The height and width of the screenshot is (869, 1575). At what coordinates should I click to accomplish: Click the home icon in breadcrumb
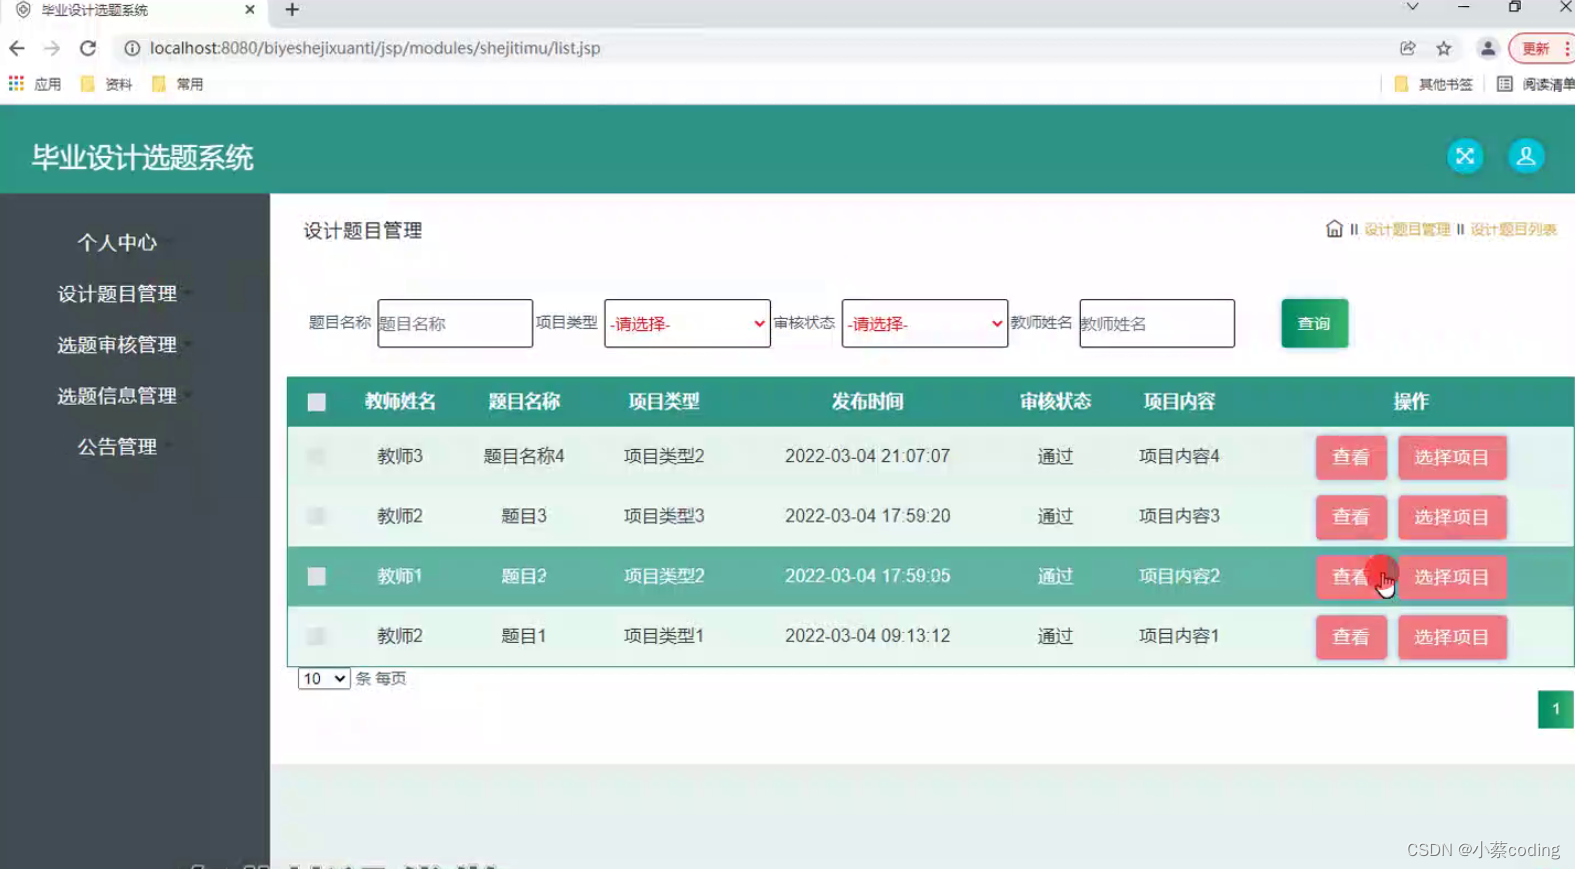click(x=1334, y=229)
